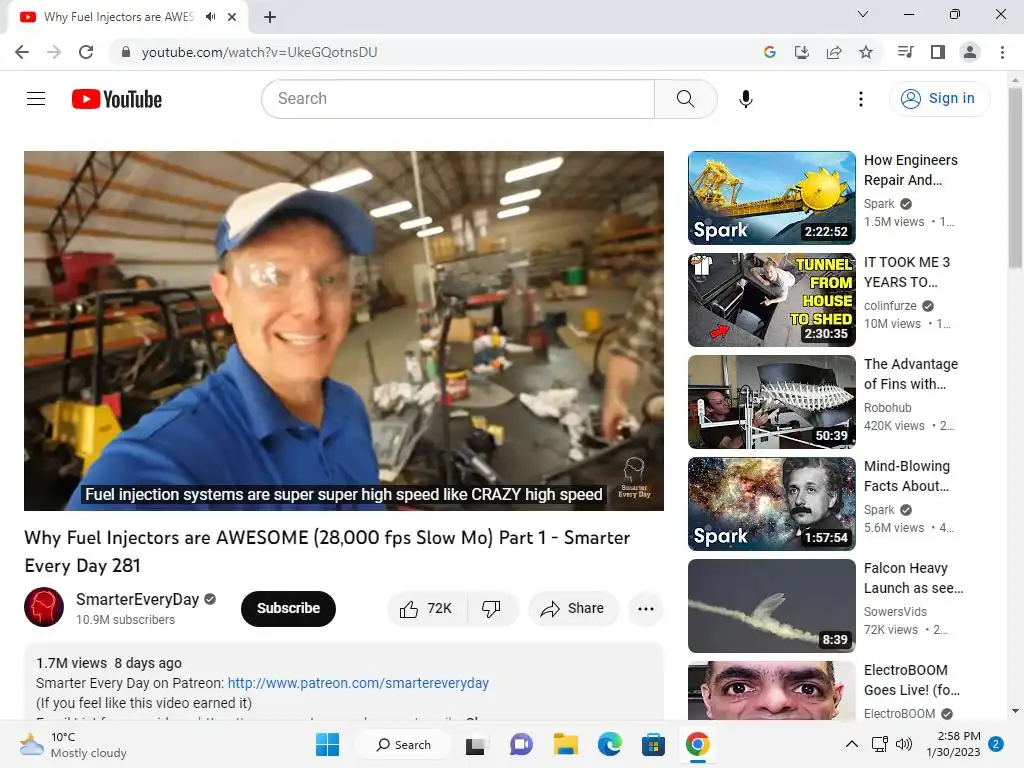Click the YouTube search field
This screenshot has width=1024, height=768.
tap(458, 99)
